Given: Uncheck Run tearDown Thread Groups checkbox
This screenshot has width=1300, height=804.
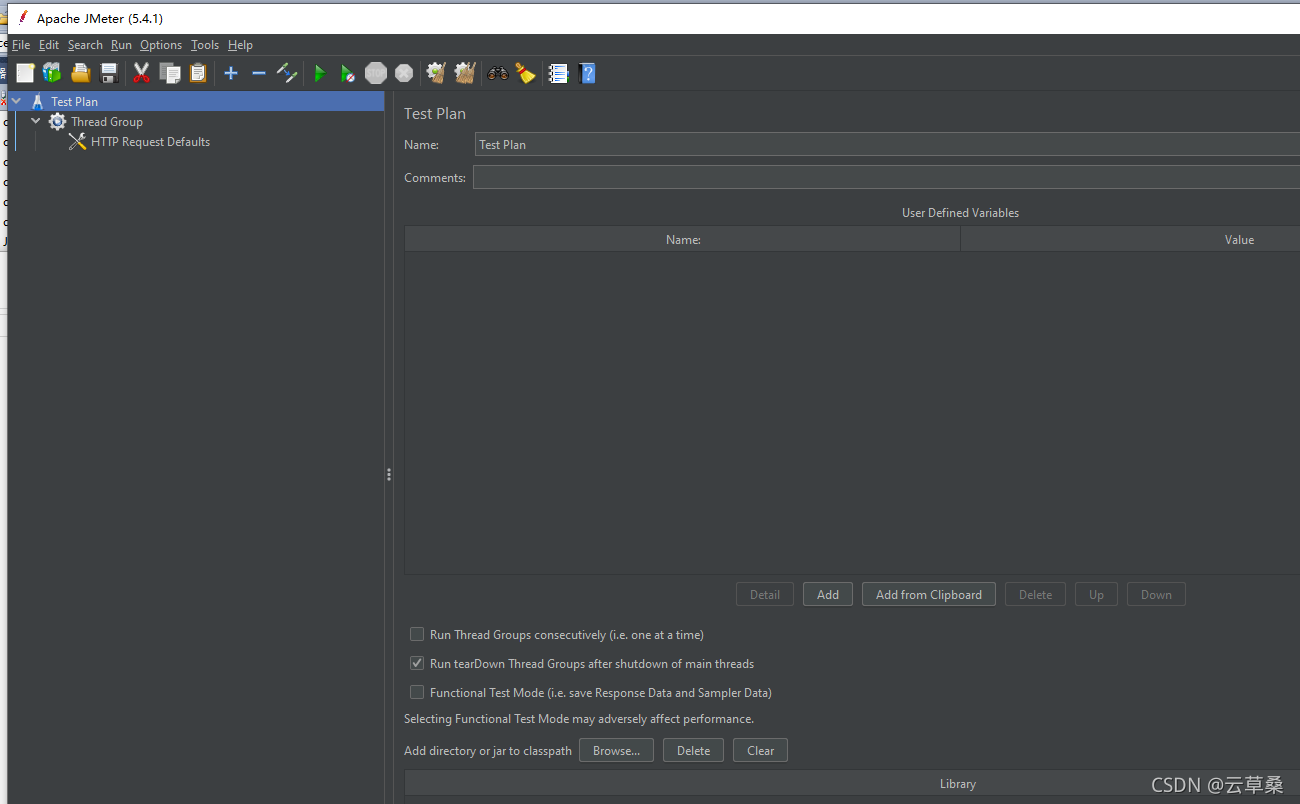Looking at the screenshot, I should [x=417, y=663].
